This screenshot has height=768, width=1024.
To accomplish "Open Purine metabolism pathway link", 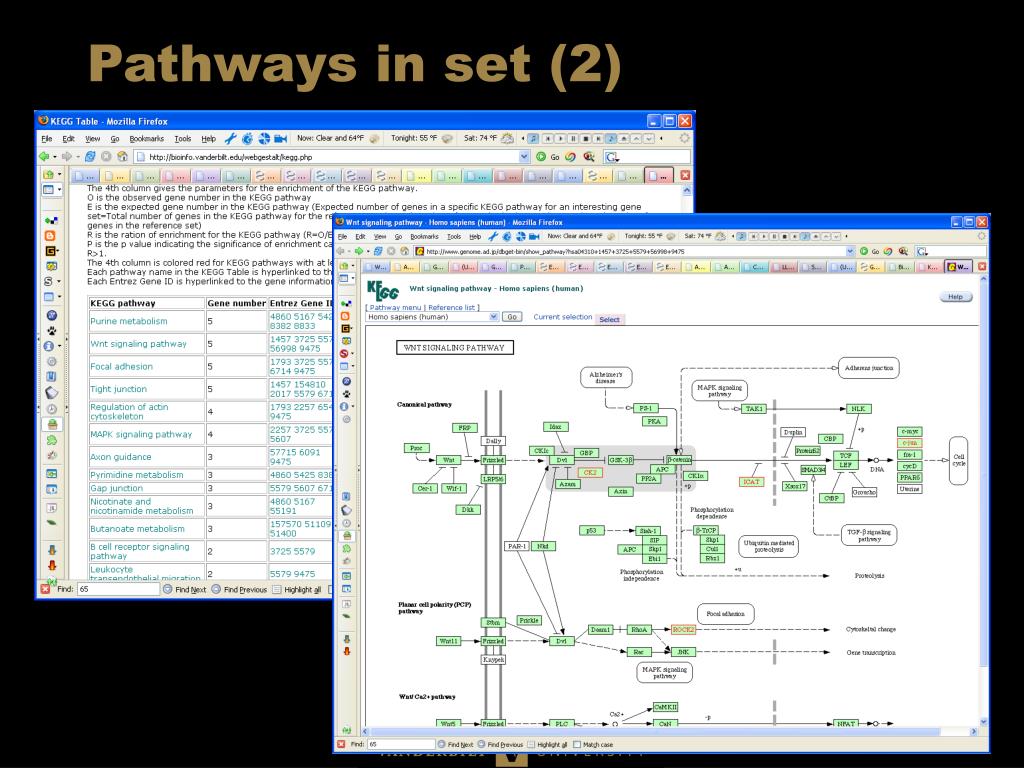I will point(129,321).
